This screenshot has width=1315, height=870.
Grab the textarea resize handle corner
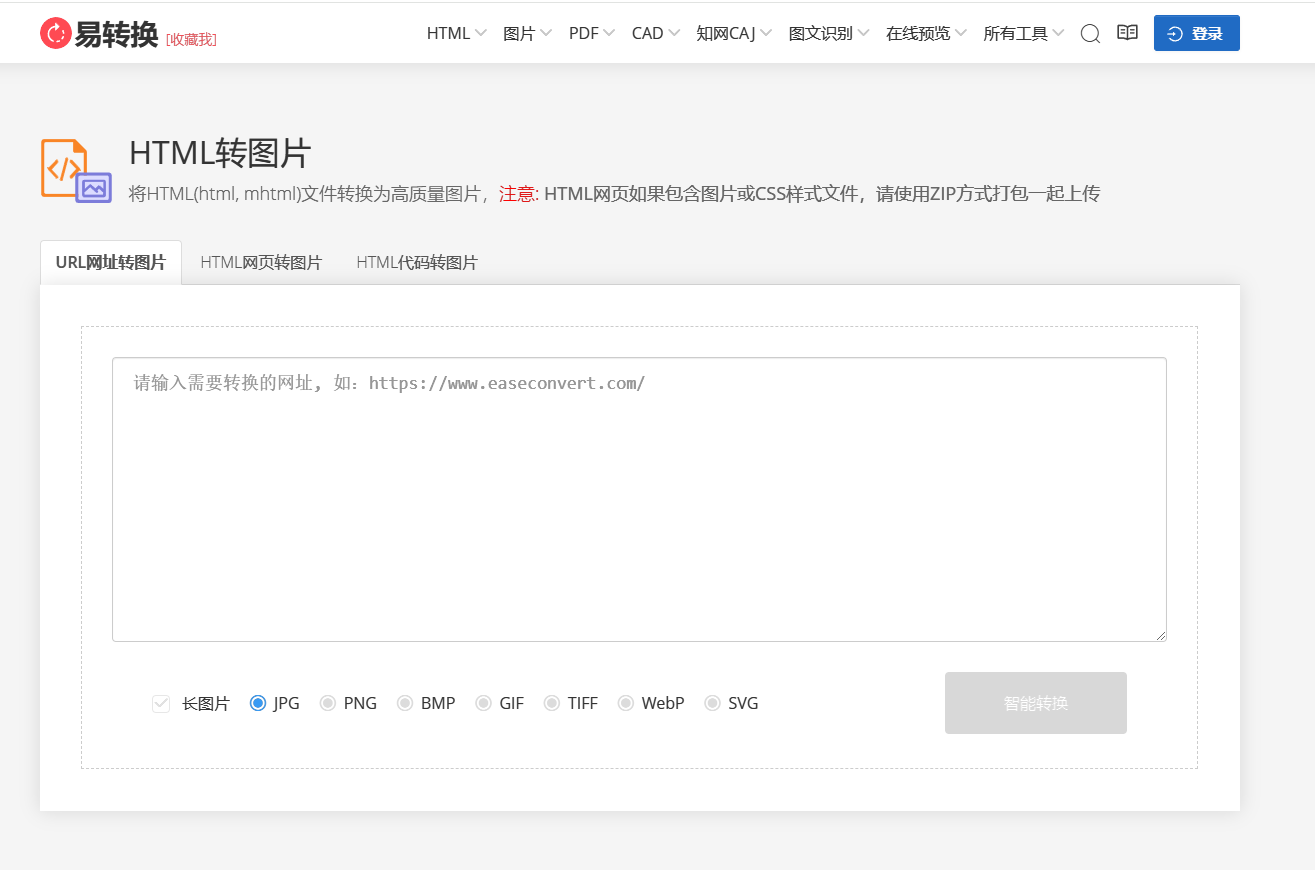point(1161,636)
